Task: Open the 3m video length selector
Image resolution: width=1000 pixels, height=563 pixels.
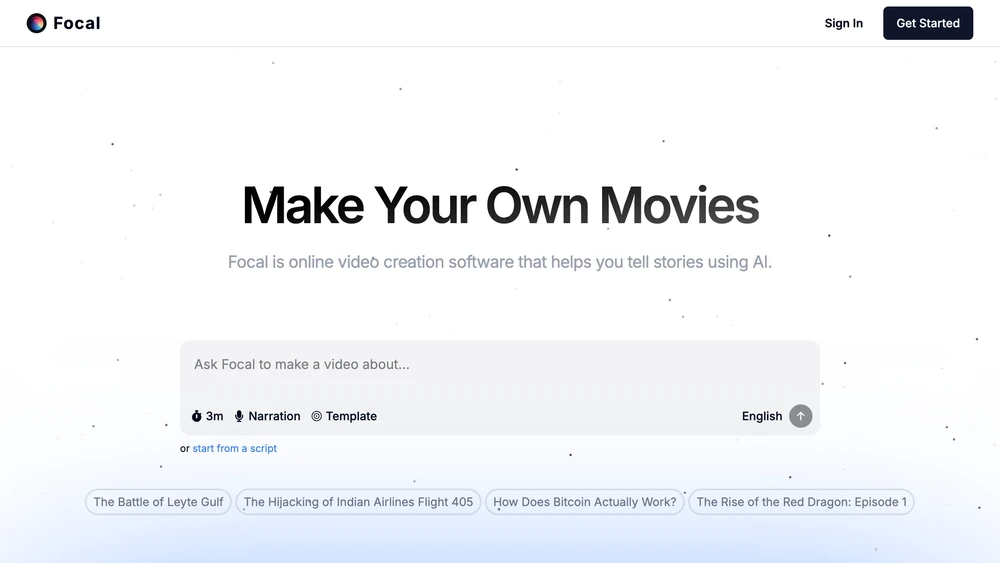Action: [207, 416]
